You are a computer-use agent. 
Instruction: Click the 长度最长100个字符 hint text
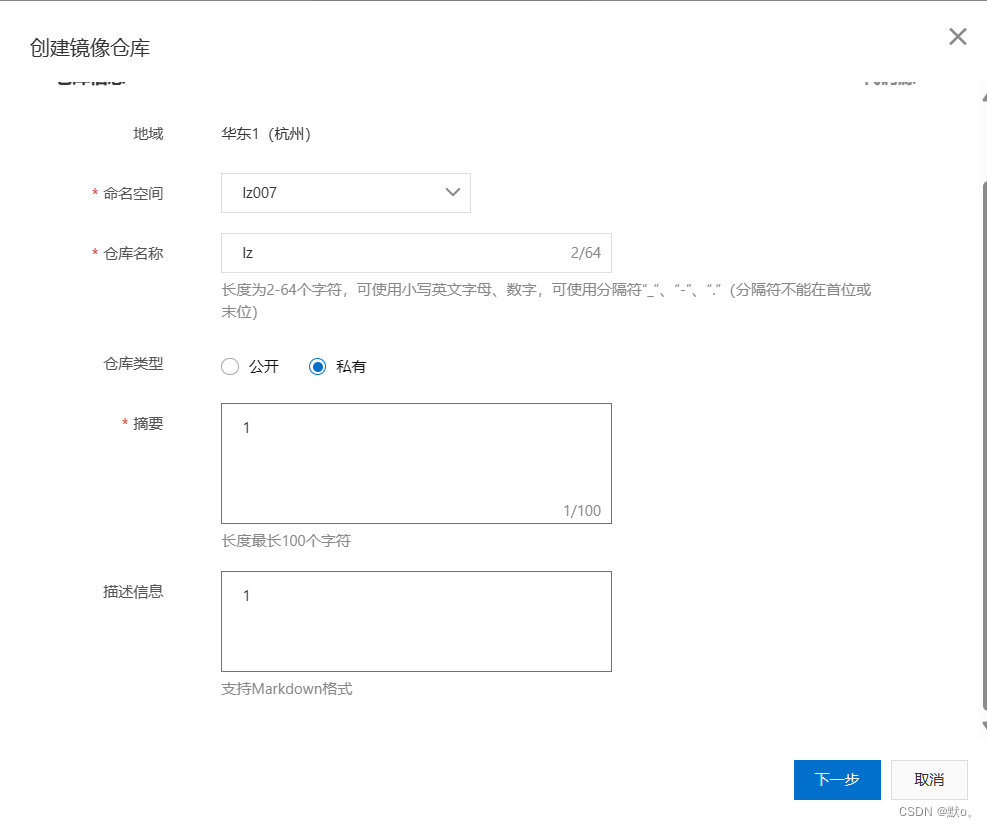(286, 541)
